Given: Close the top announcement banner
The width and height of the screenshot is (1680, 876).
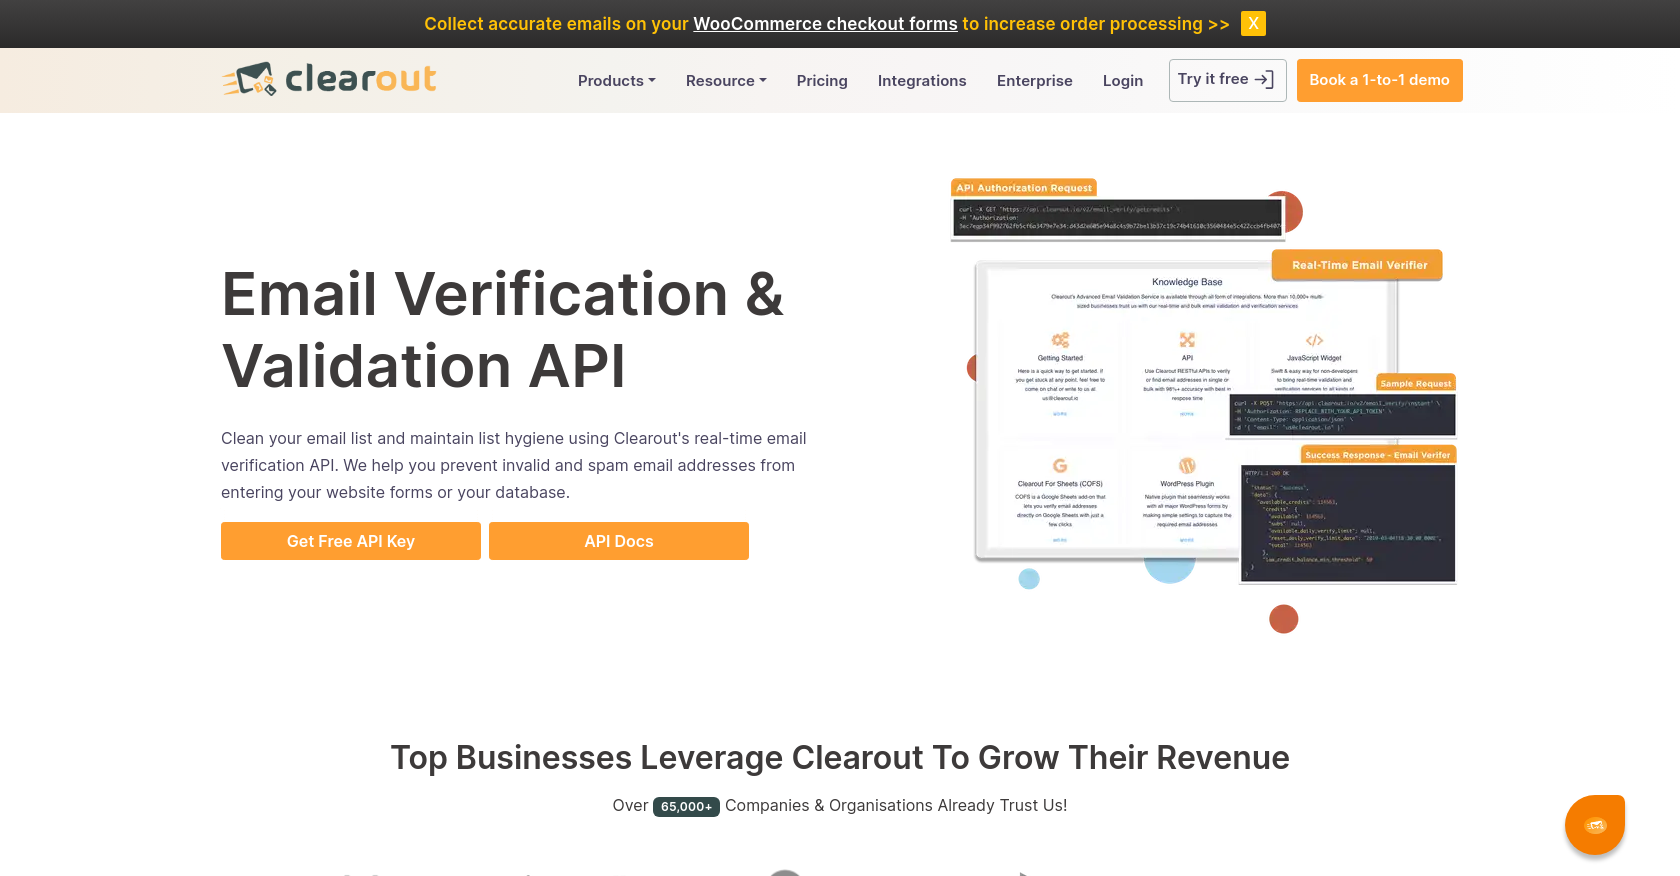Looking at the screenshot, I should 1253,23.
